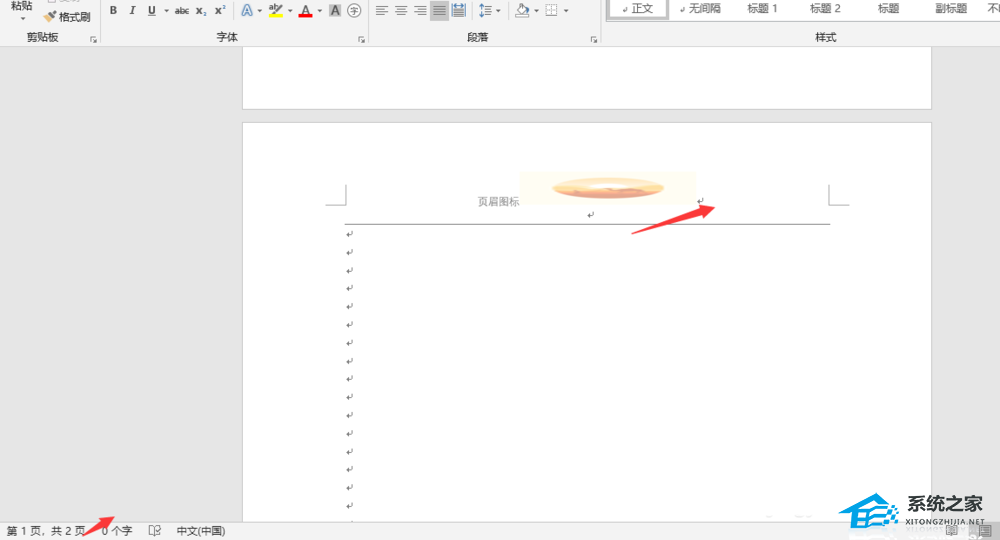The width and height of the screenshot is (1000, 540).
Task: Click the enclosed character icon
Action: 354,10
